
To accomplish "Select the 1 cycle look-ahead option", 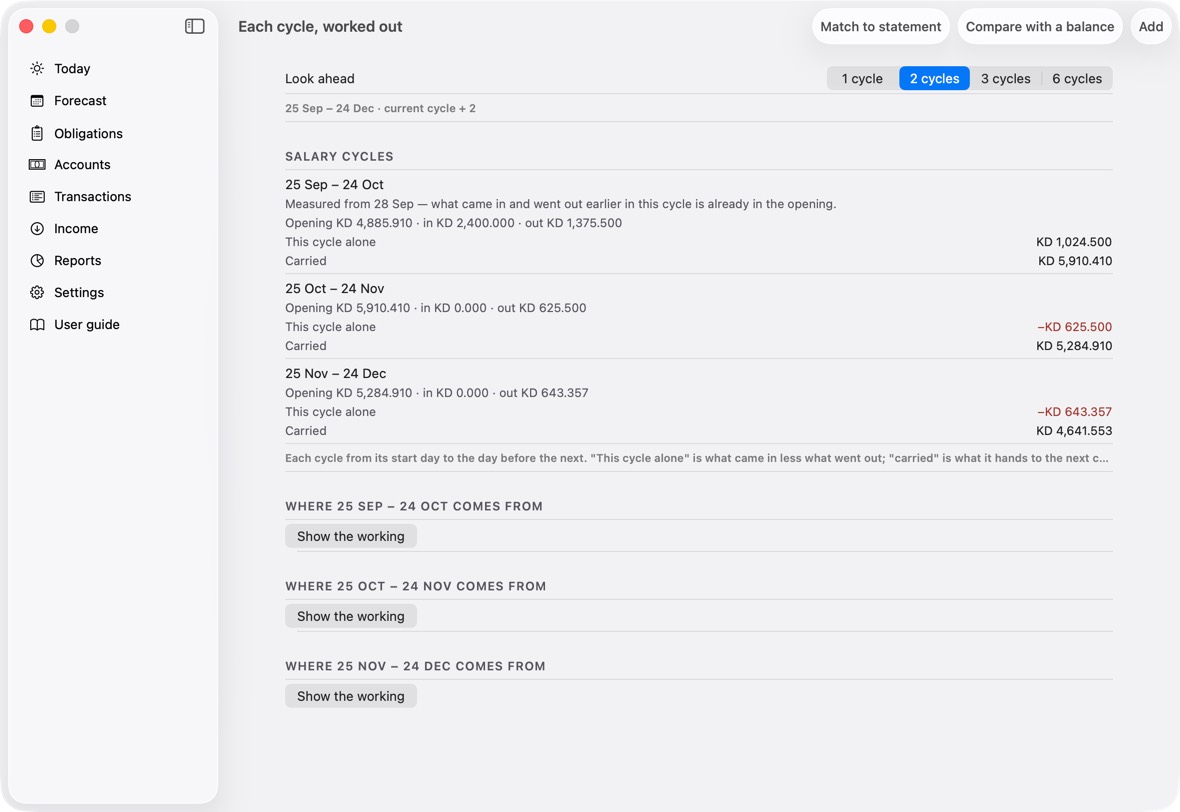I will click(862, 78).
